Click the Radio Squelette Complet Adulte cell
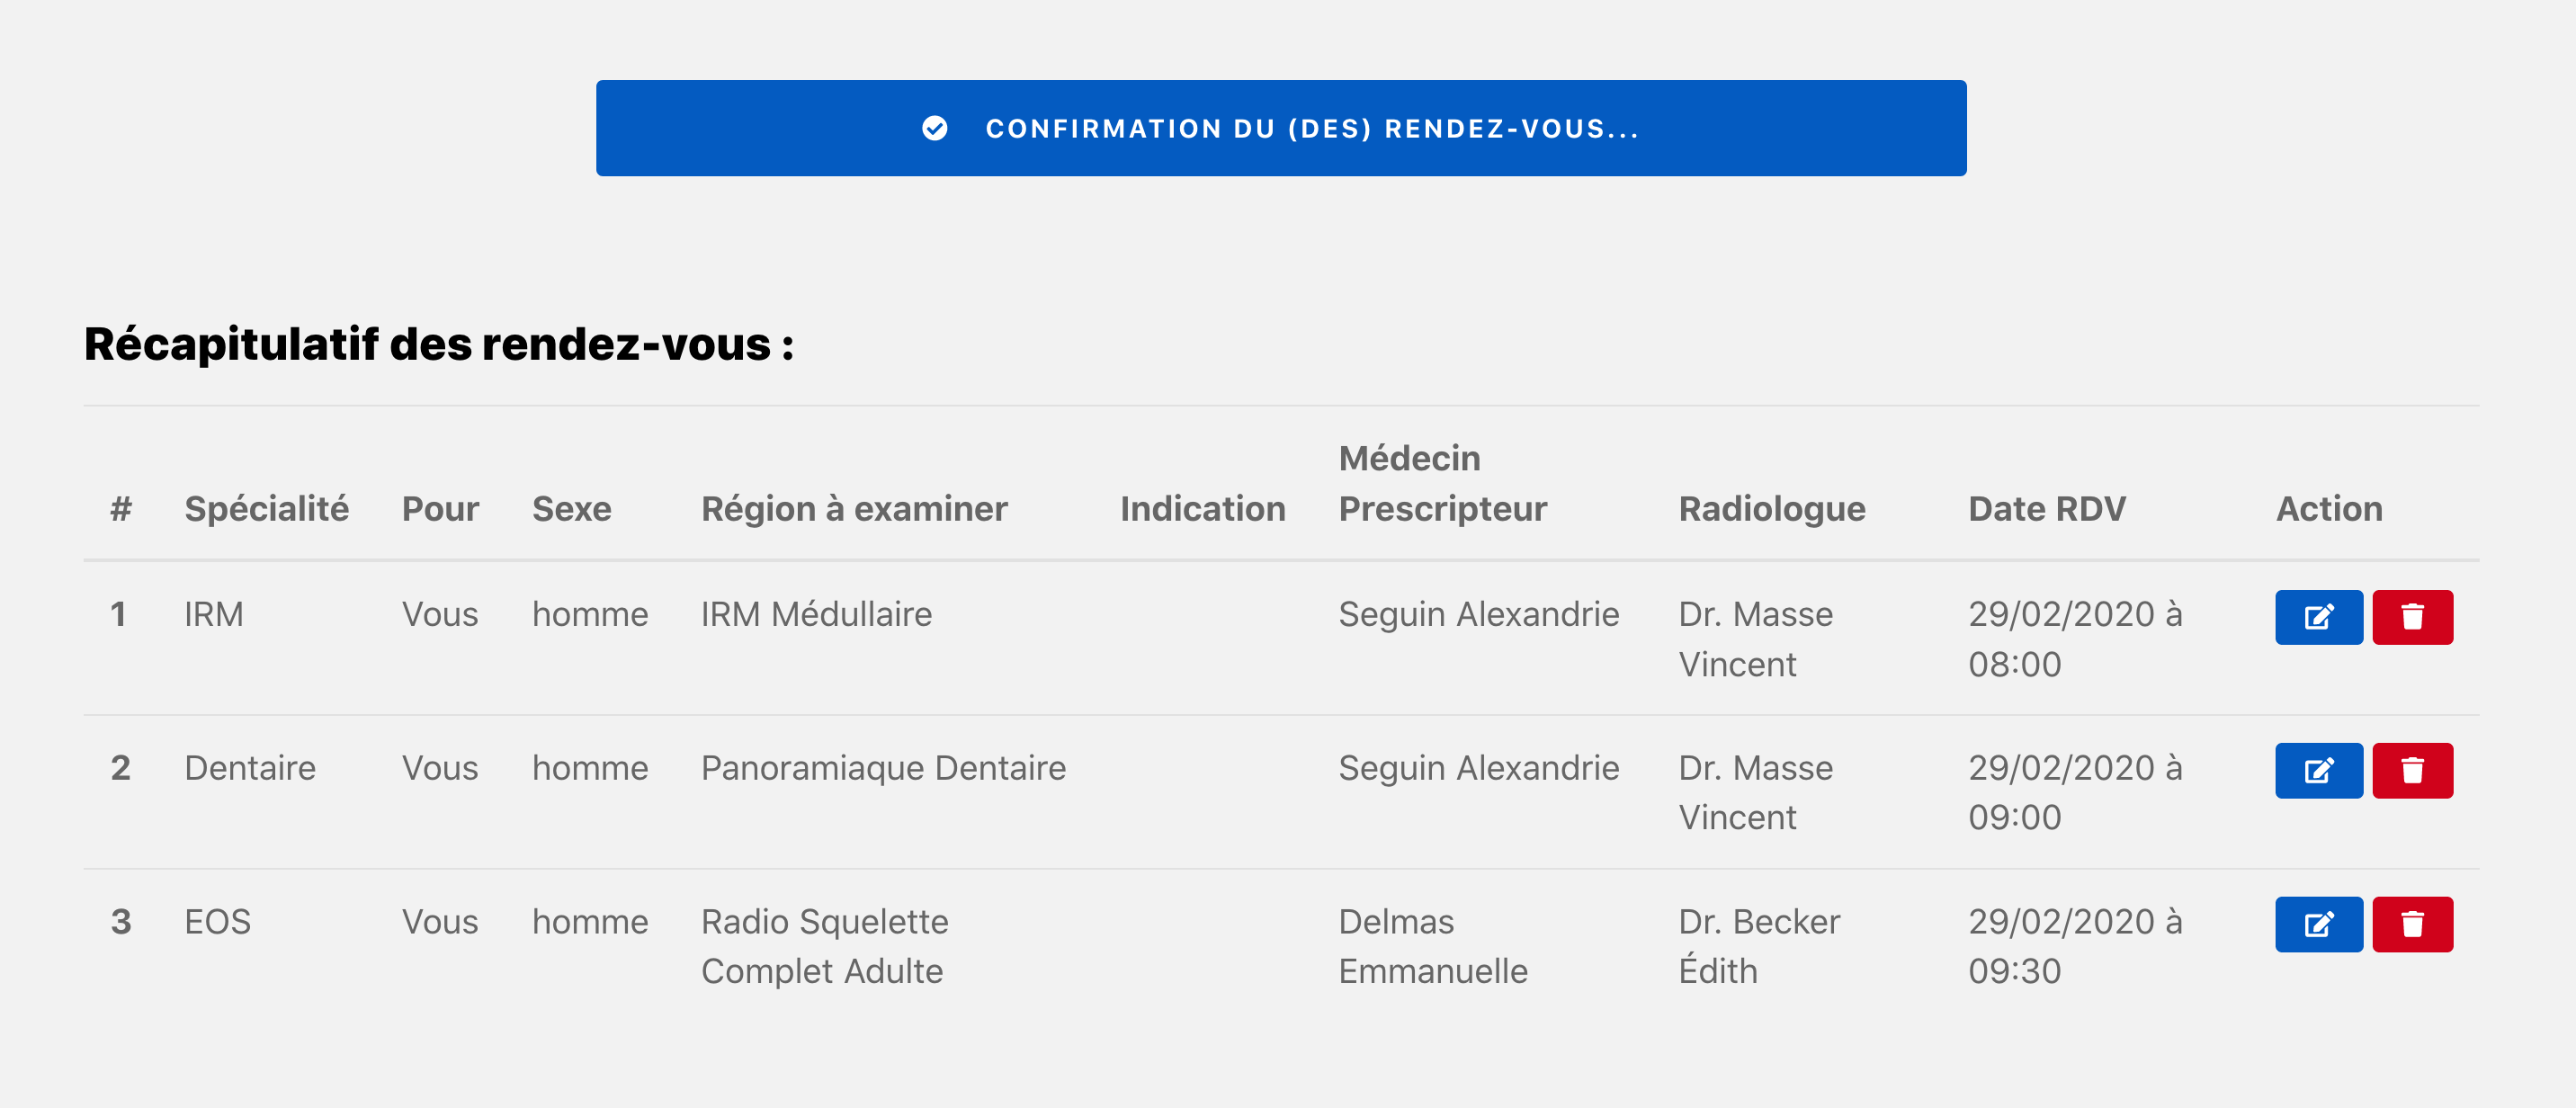Image resolution: width=2576 pixels, height=1108 pixels. point(824,946)
